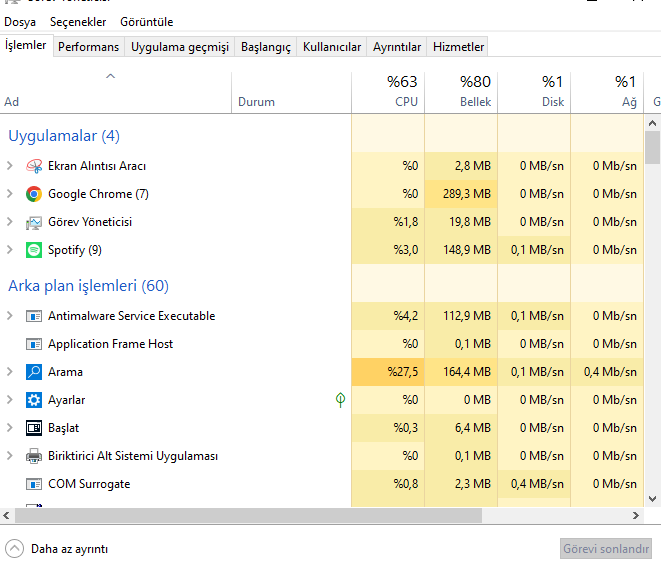661x561 pixels.
Task: Click the Google Chrome icon in process list
Action: pos(34,194)
